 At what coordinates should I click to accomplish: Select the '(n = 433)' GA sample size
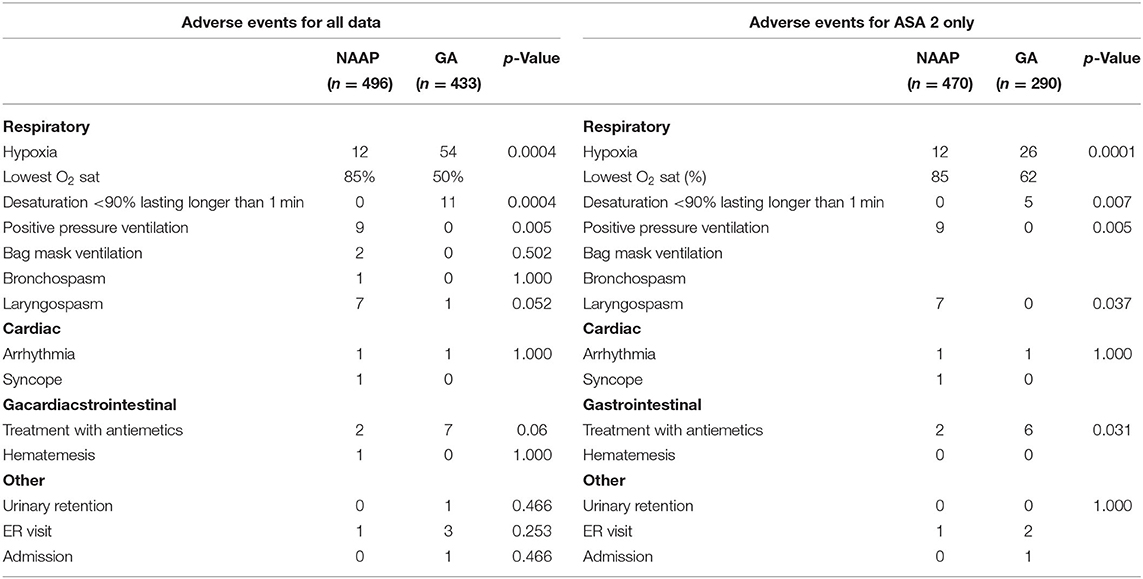pyautogui.click(x=448, y=84)
